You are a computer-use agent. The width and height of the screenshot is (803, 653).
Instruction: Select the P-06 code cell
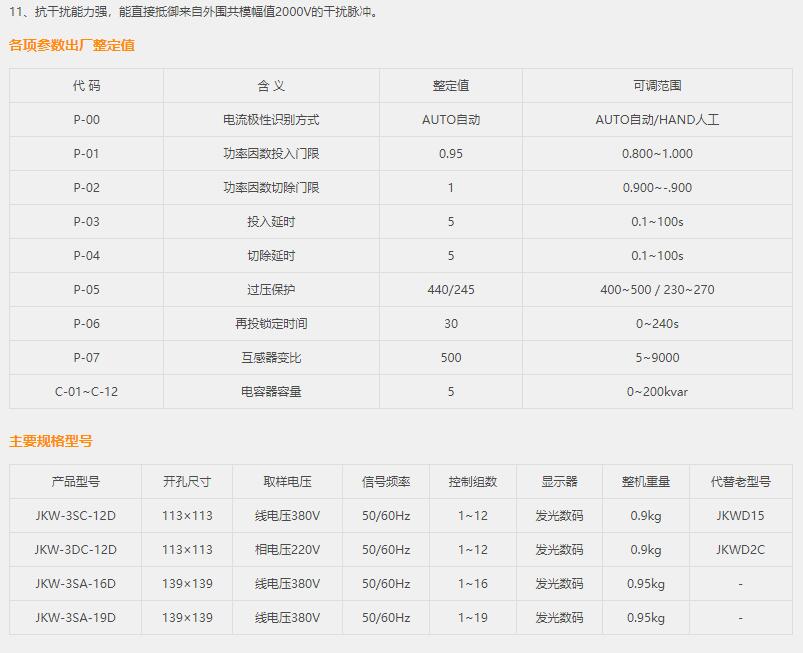[x=87, y=324]
